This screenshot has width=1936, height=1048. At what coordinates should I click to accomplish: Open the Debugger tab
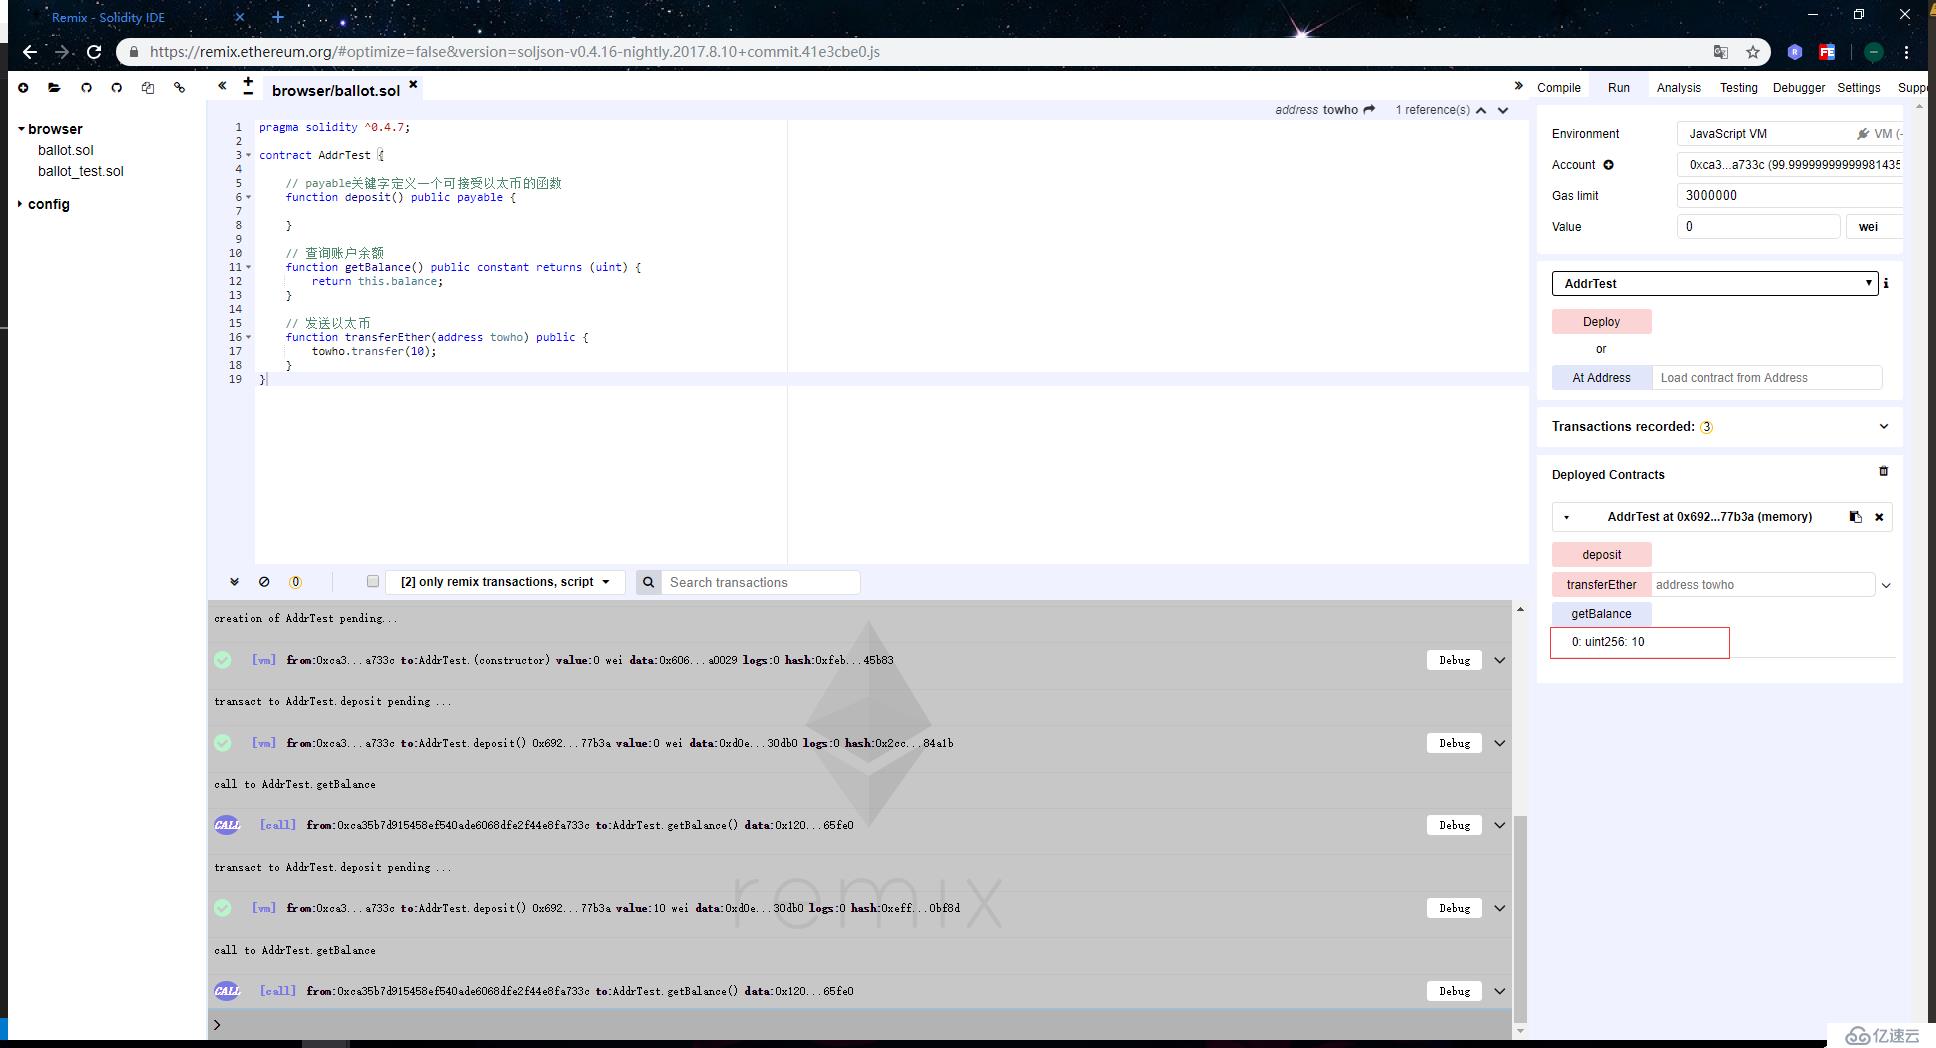[1799, 88]
